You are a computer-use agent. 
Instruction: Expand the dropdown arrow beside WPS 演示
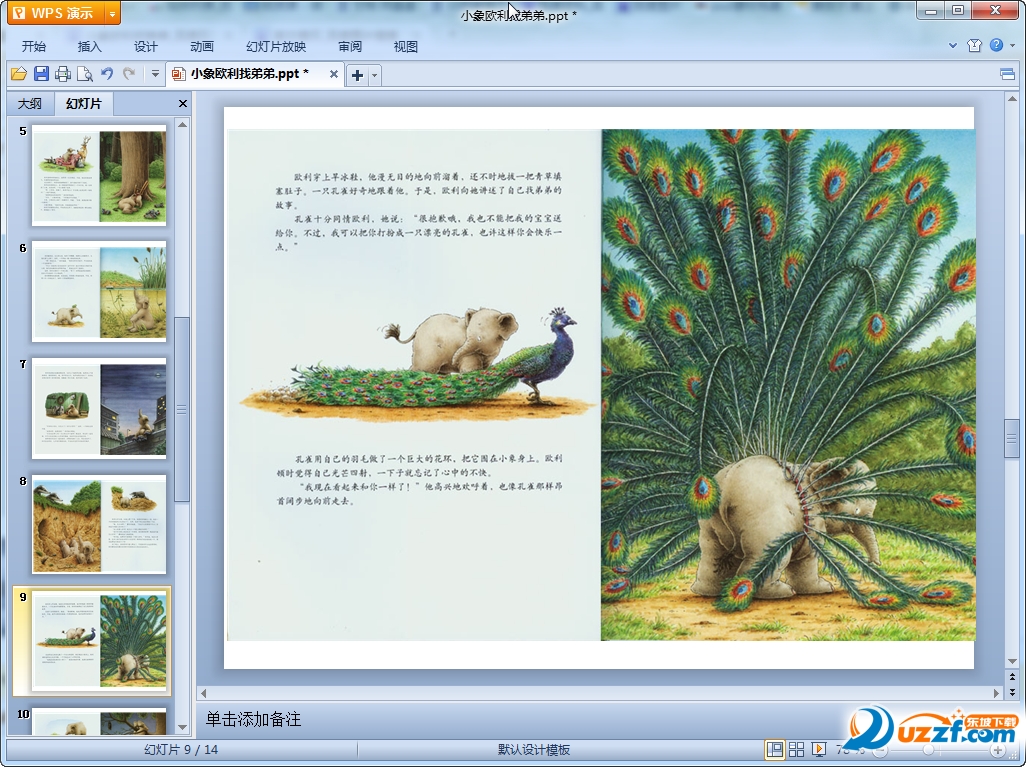[113, 13]
